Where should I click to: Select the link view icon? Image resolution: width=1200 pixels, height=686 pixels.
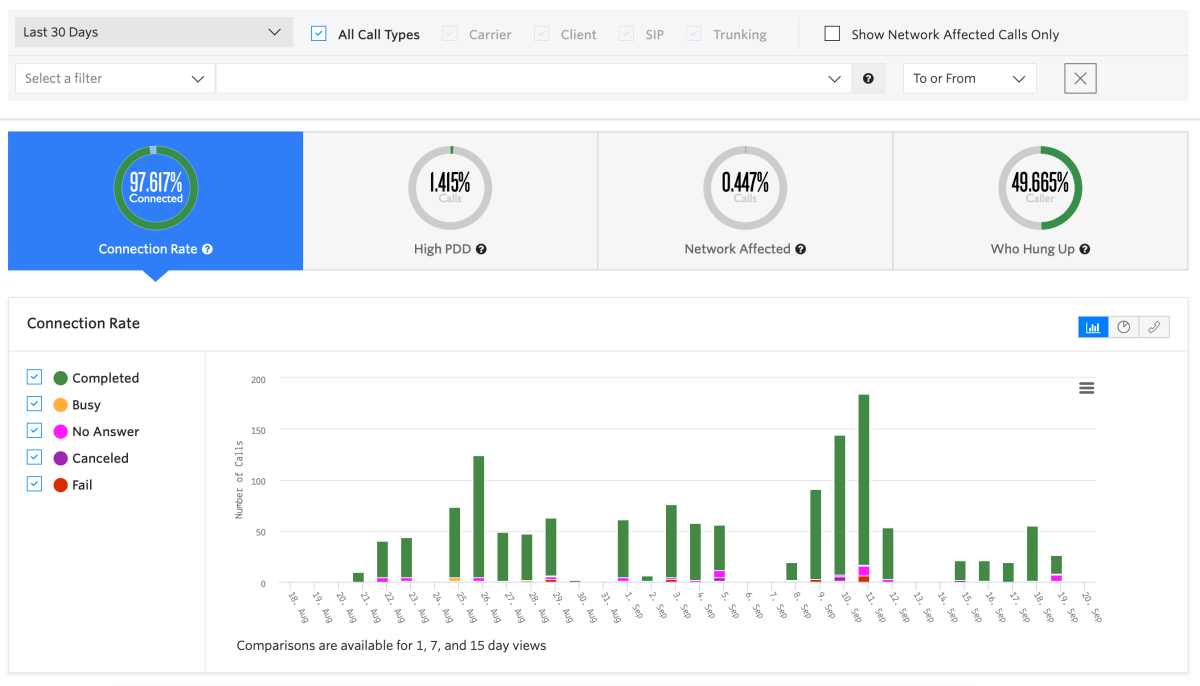(x=1154, y=327)
